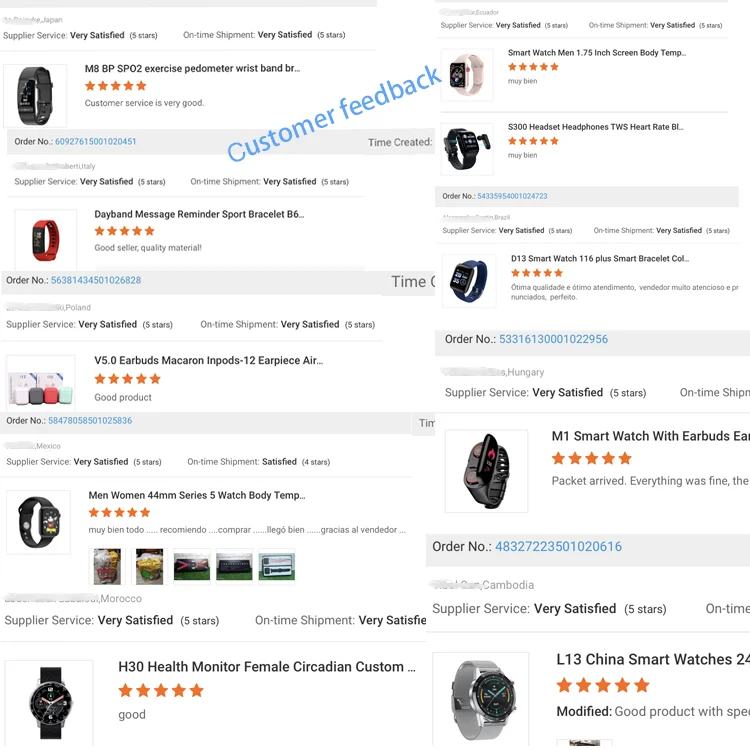
Task: Open first review photo under Series 5 watch
Action: click(x=107, y=567)
